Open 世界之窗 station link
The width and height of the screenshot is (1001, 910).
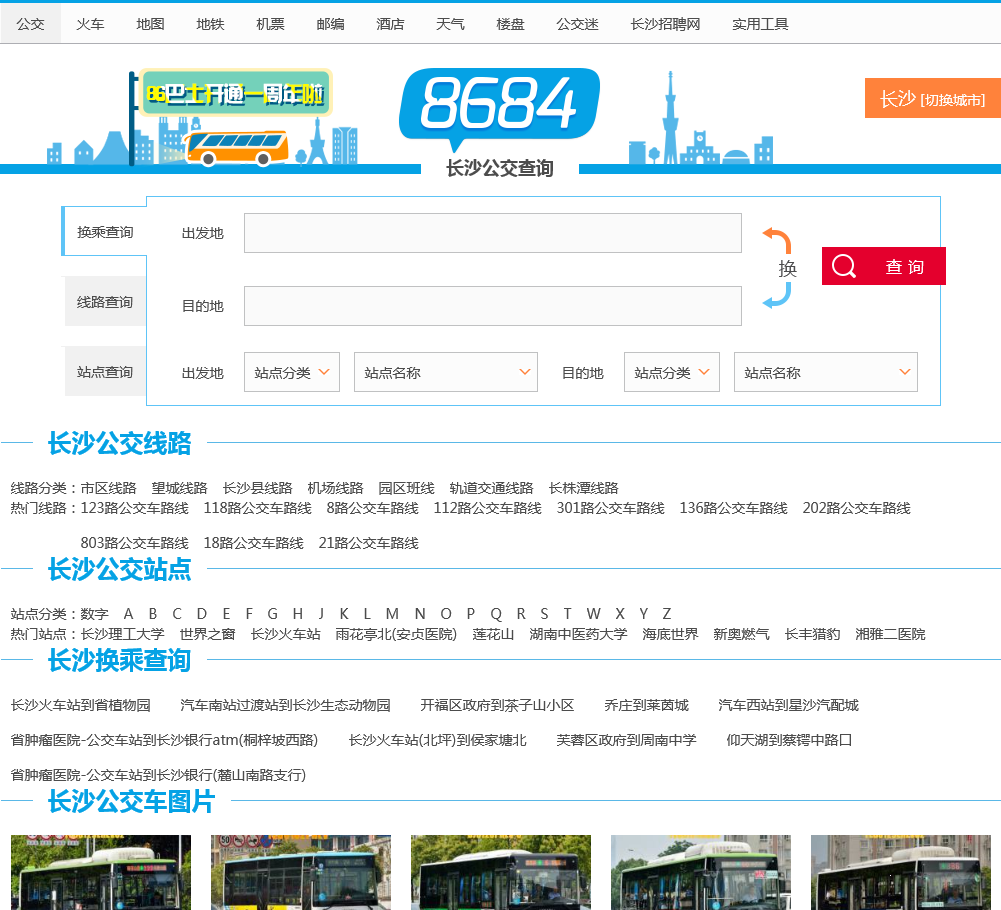207,634
